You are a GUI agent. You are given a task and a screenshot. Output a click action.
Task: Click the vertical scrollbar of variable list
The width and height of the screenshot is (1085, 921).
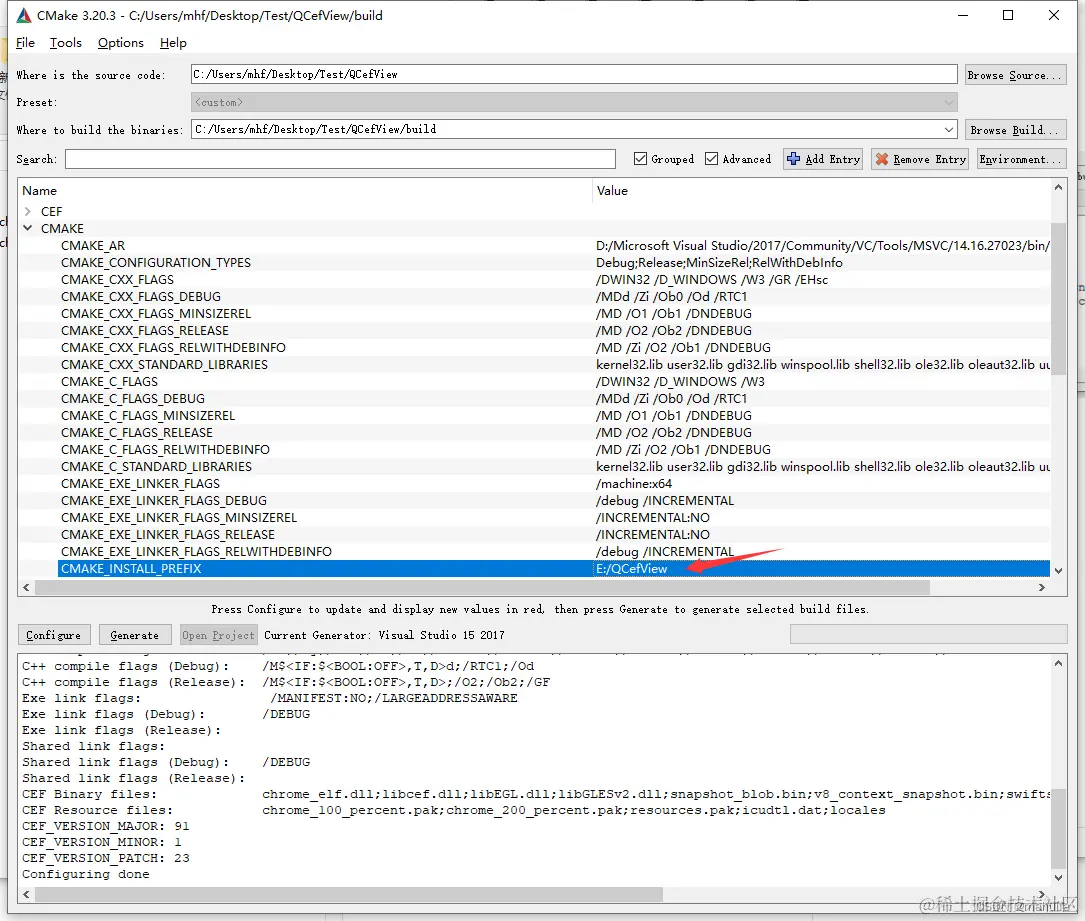point(1057,298)
